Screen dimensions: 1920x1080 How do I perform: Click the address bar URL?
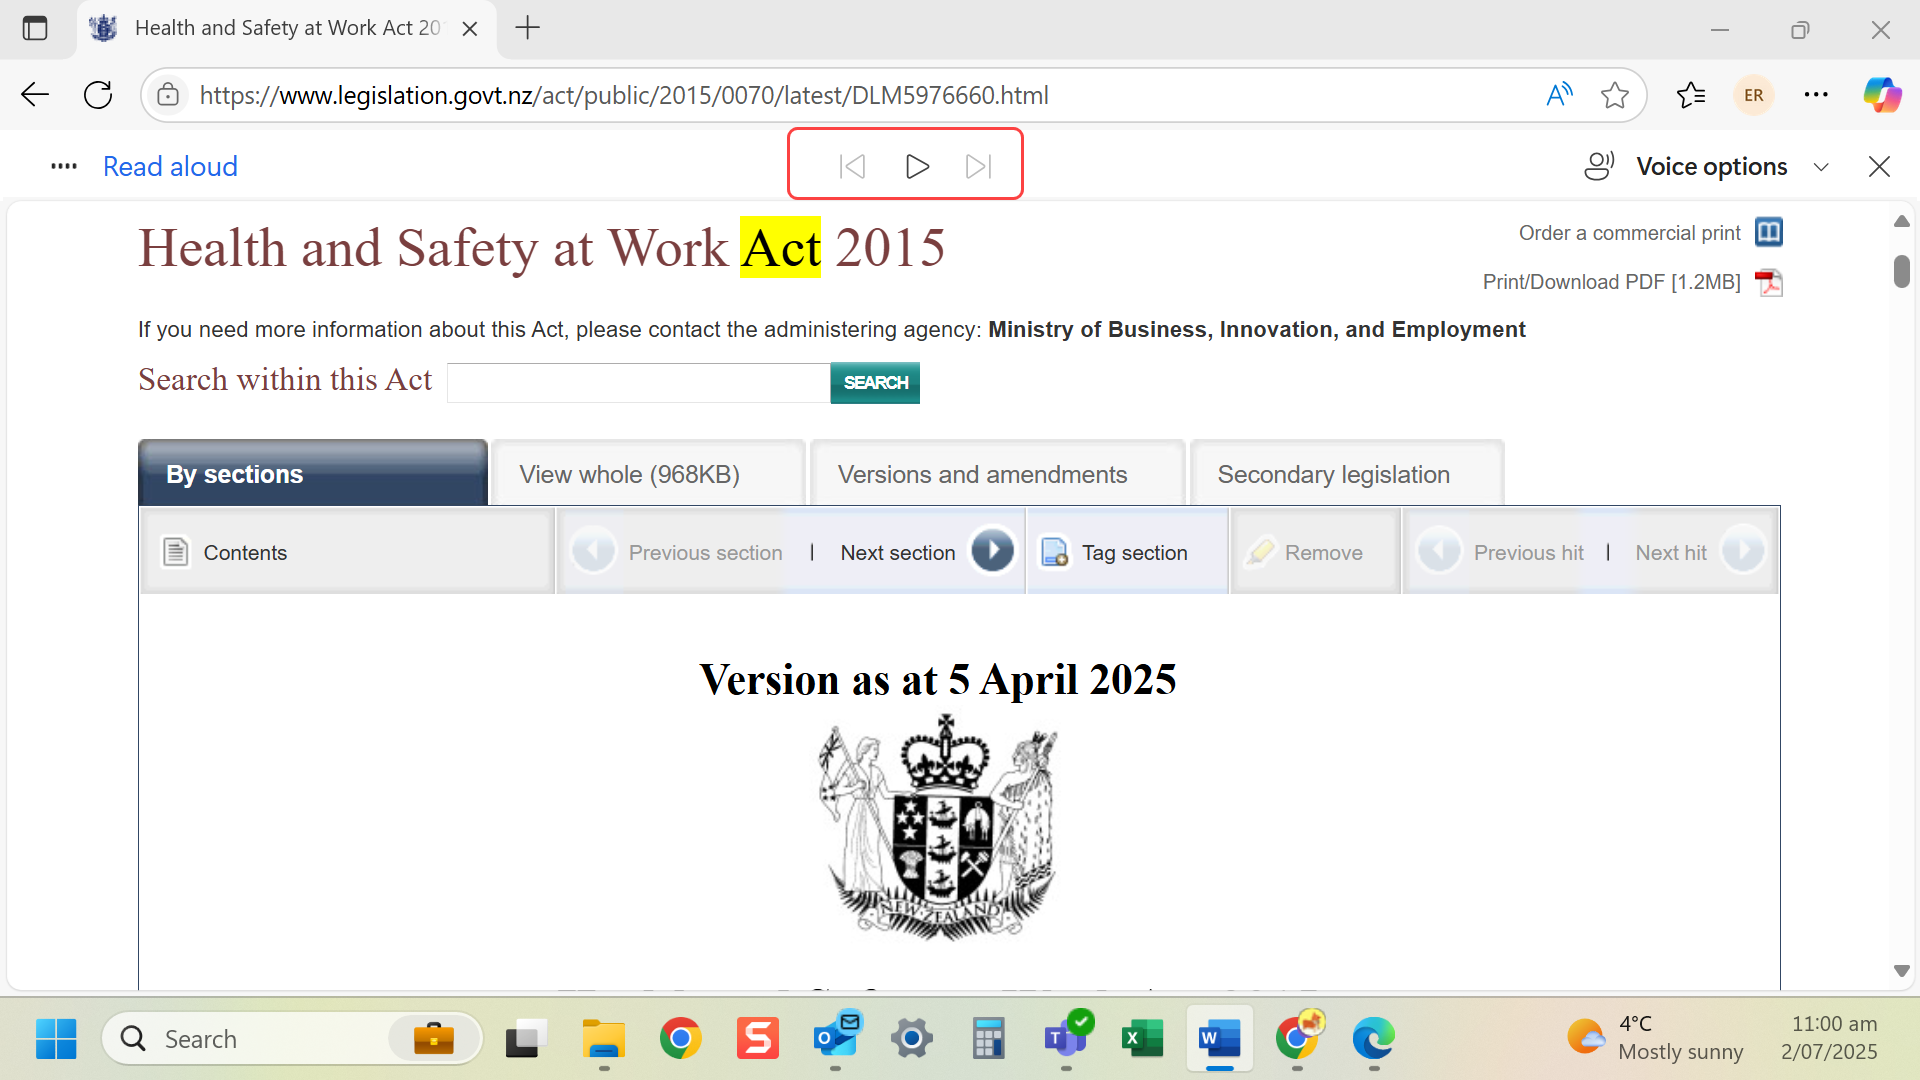(x=624, y=95)
